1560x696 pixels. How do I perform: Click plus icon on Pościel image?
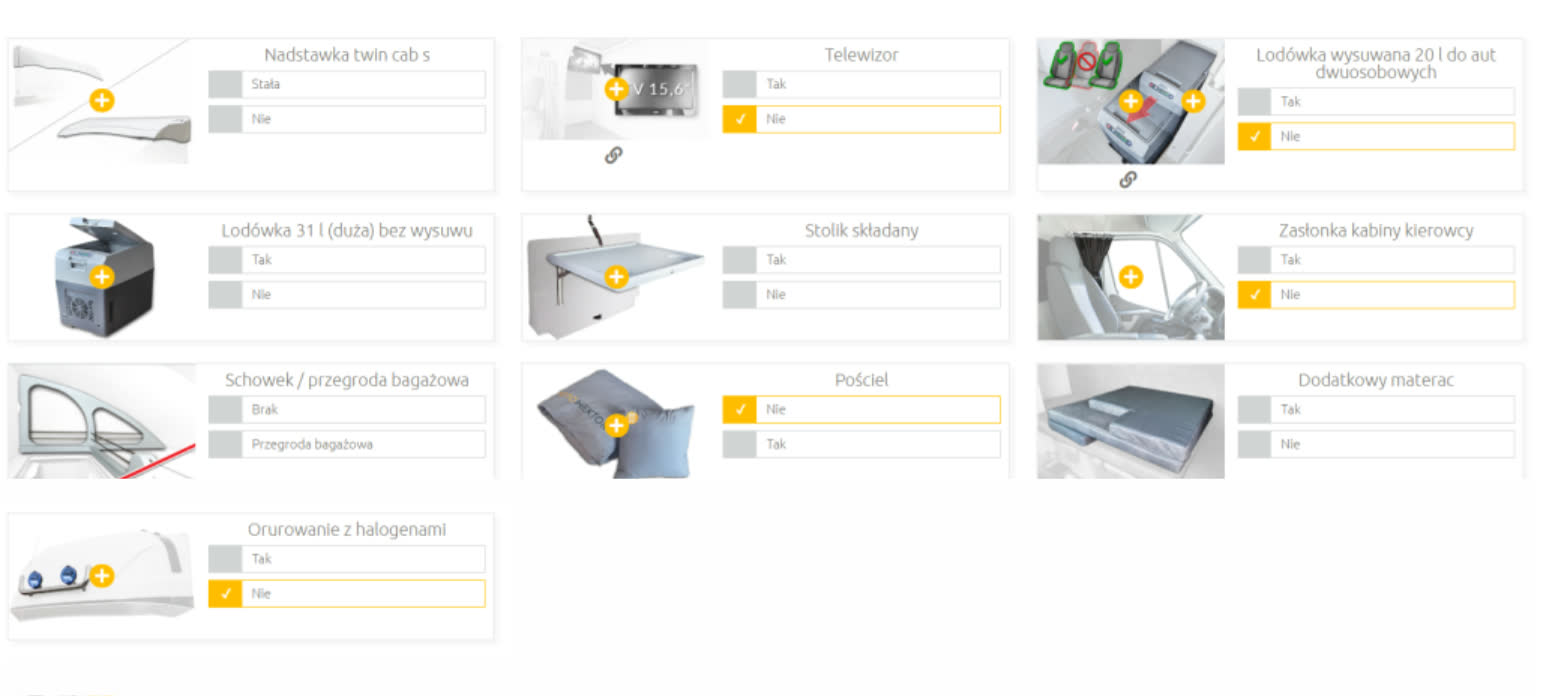[616, 427]
